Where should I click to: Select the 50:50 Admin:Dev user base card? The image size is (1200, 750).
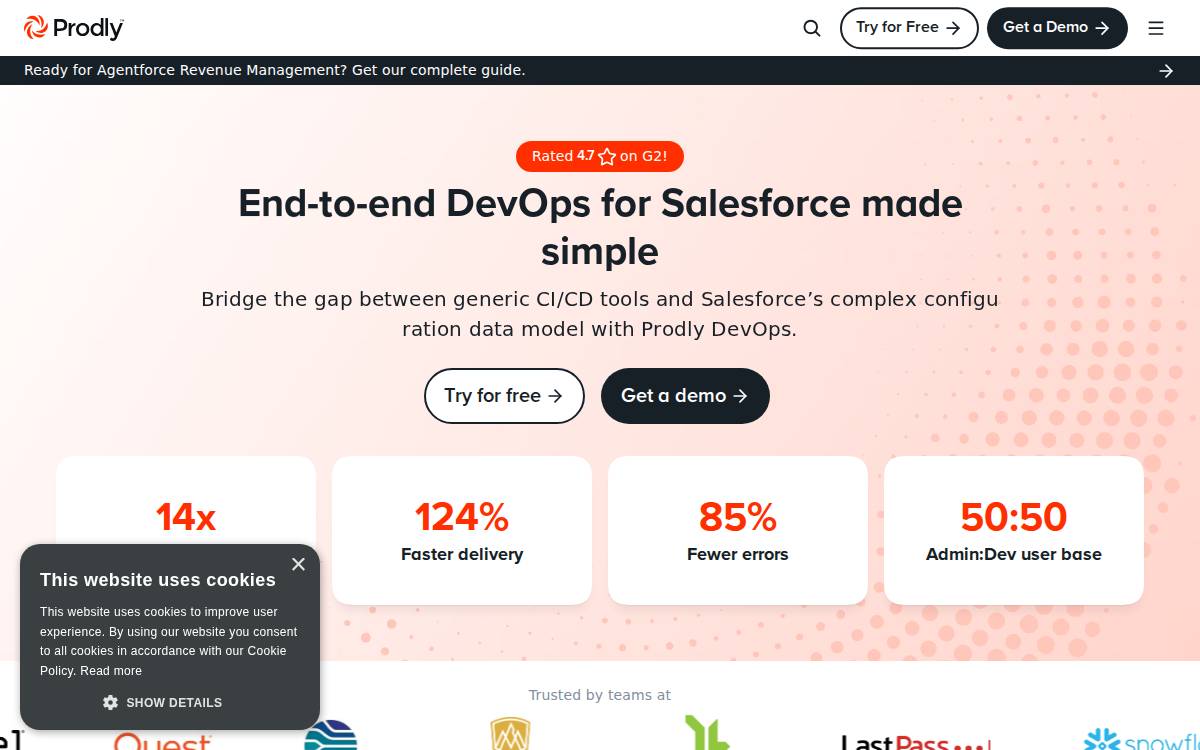click(x=1014, y=530)
